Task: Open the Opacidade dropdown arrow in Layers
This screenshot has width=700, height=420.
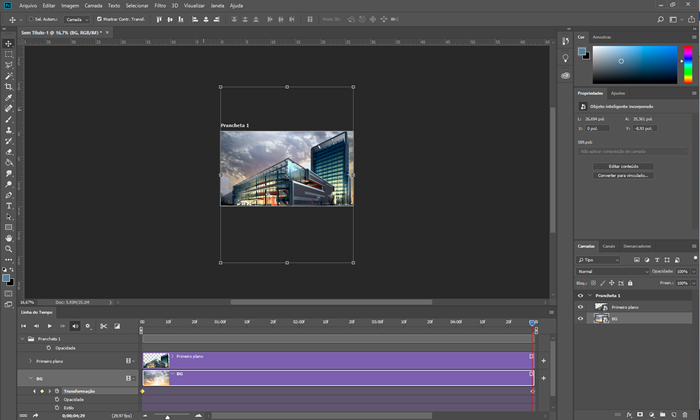Action: (694, 271)
